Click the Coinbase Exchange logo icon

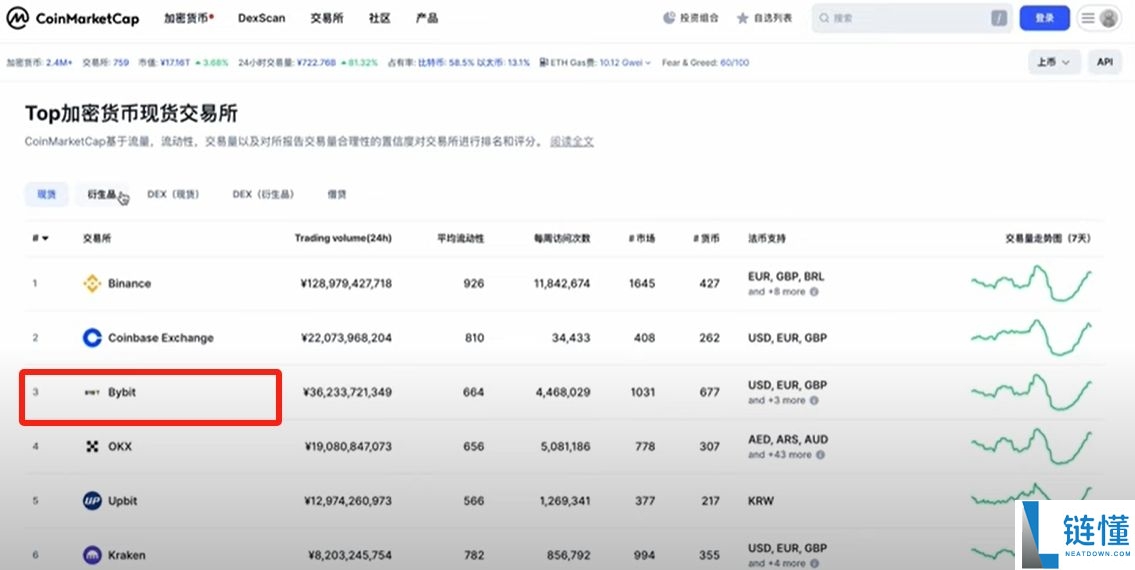(92, 338)
